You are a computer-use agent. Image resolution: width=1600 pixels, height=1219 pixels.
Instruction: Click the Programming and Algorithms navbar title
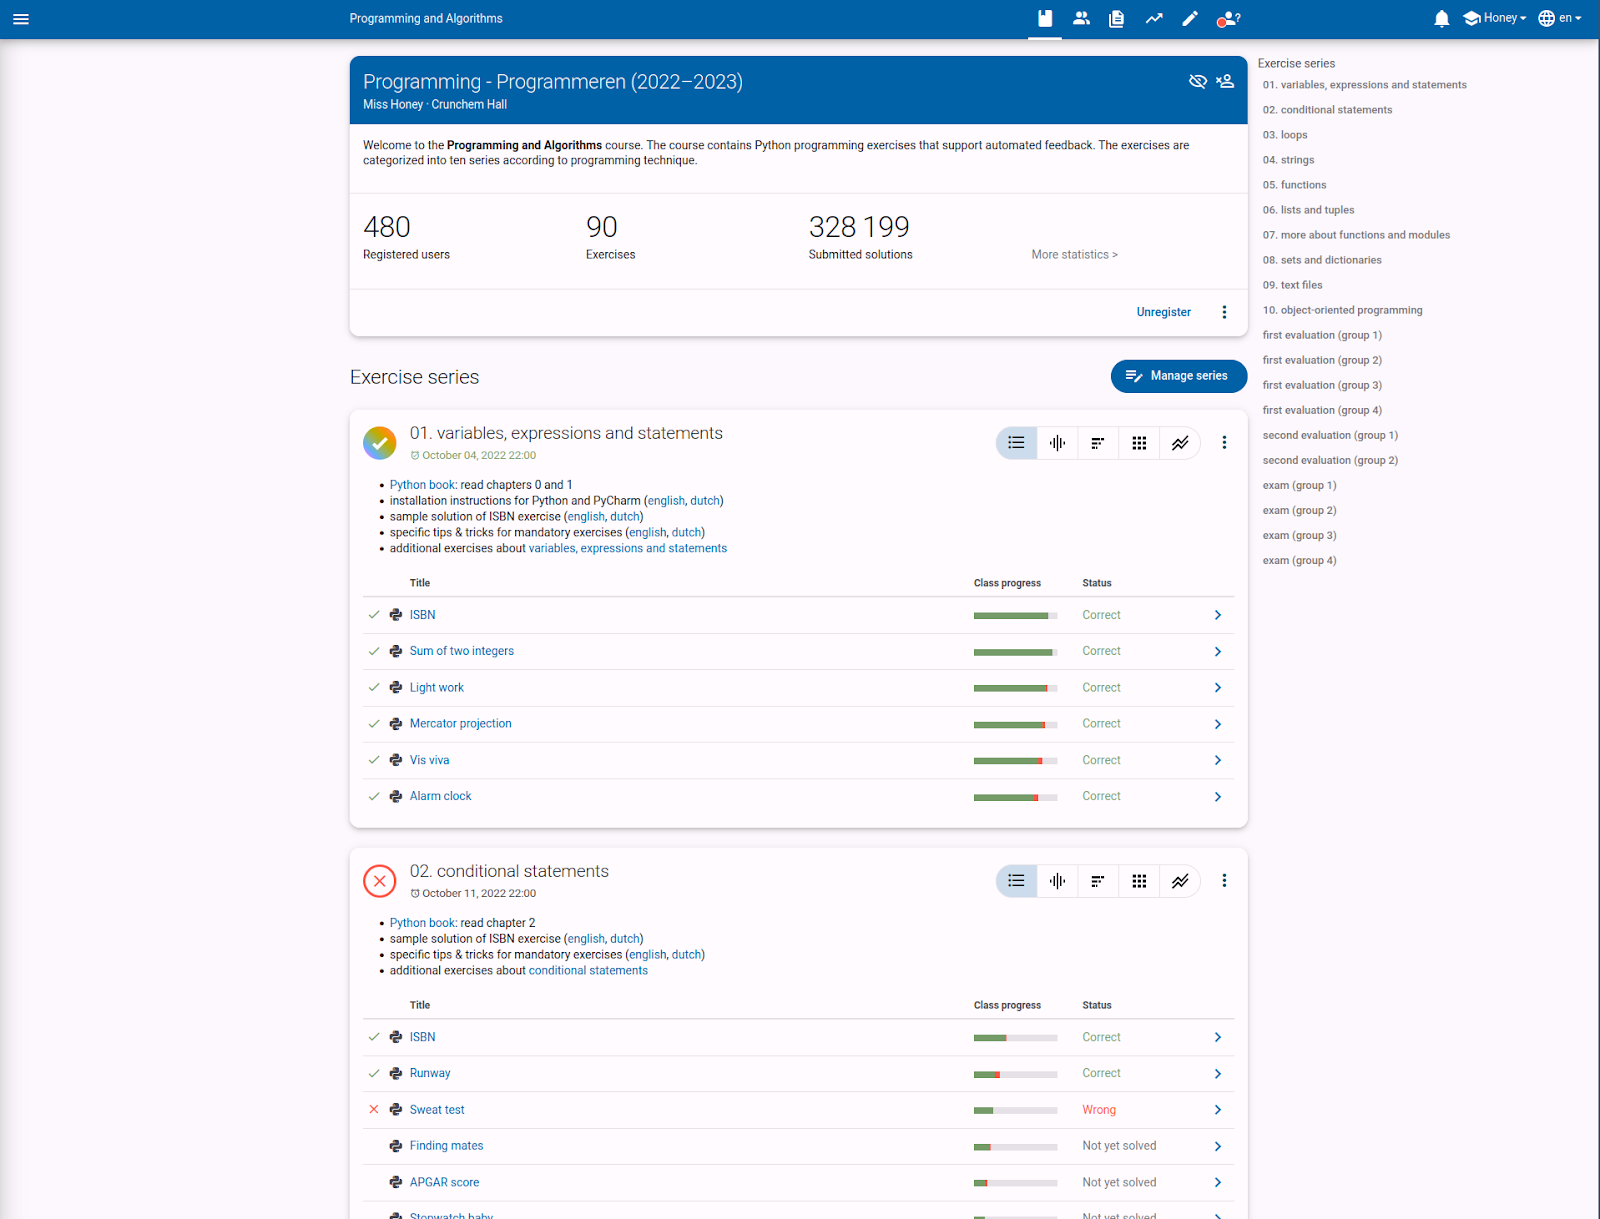[x=426, y=19]
